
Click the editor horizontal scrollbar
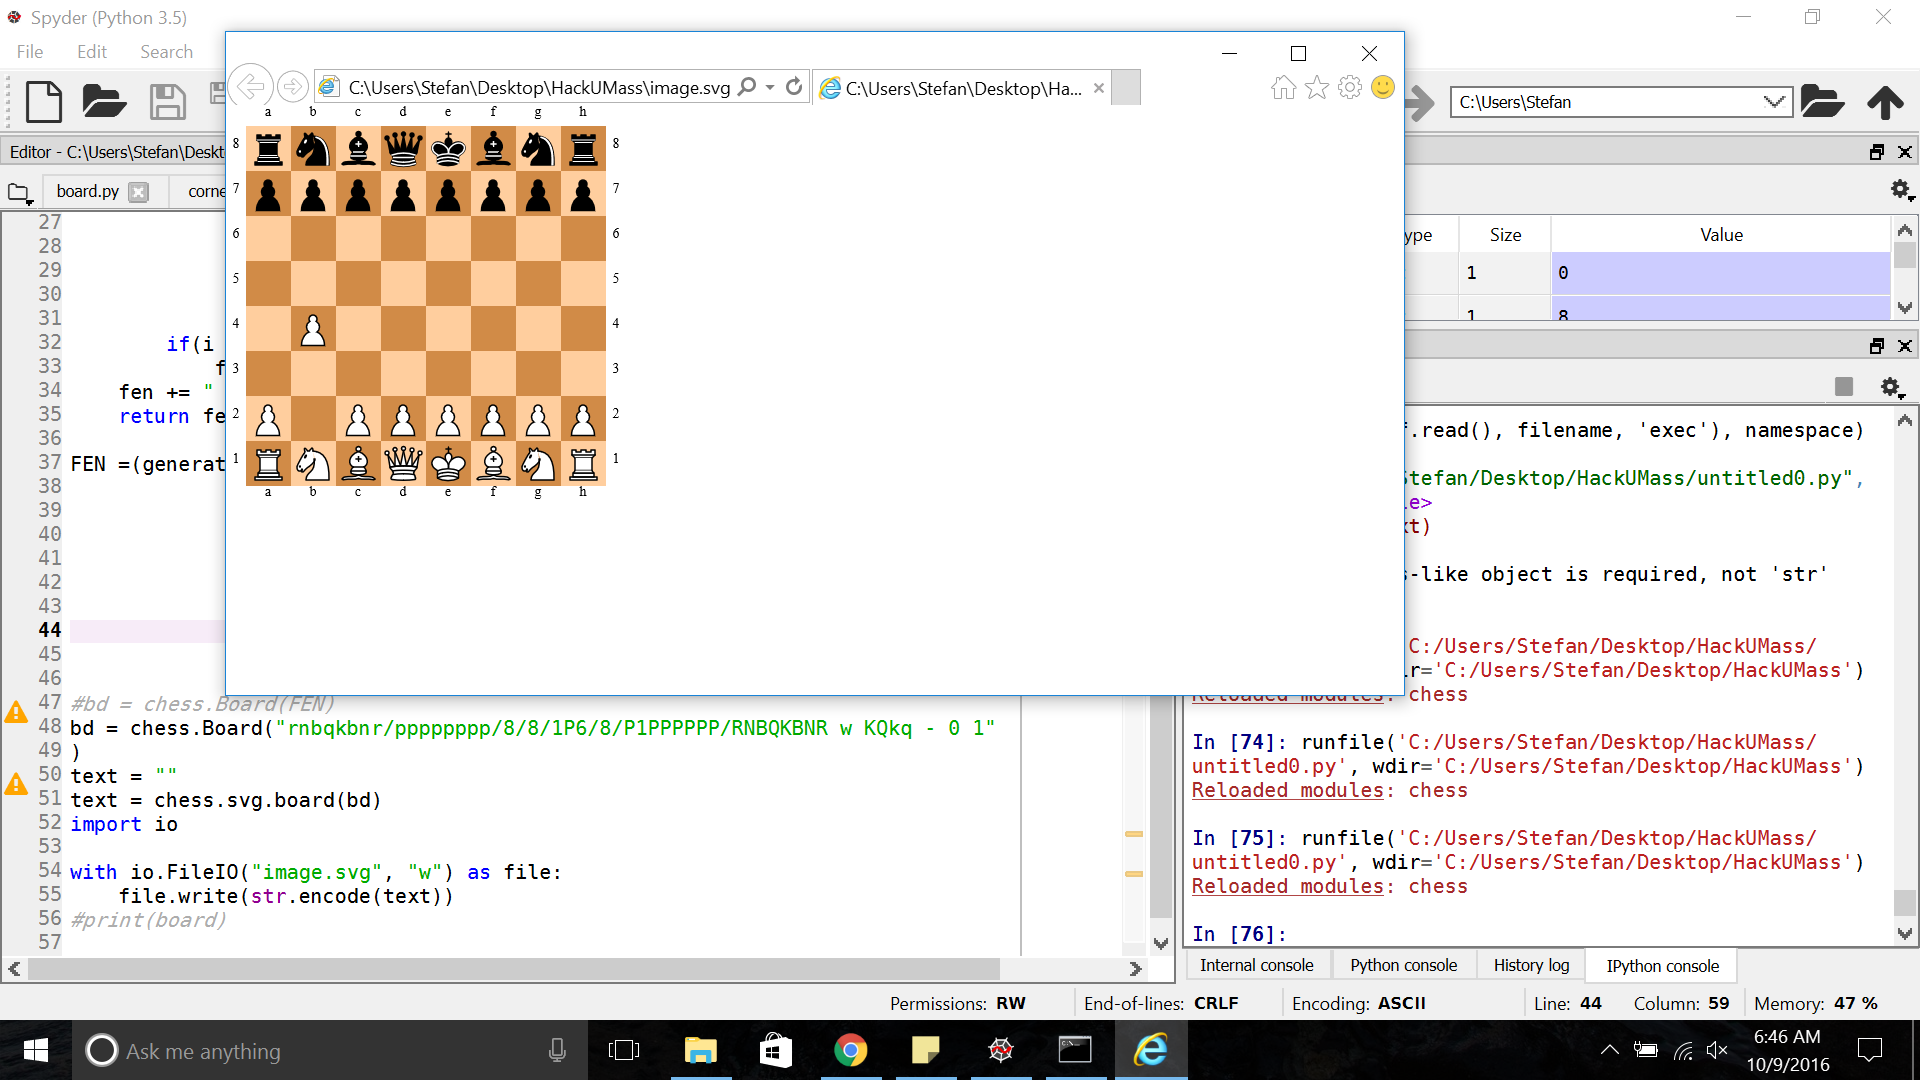tap(514, 968)
